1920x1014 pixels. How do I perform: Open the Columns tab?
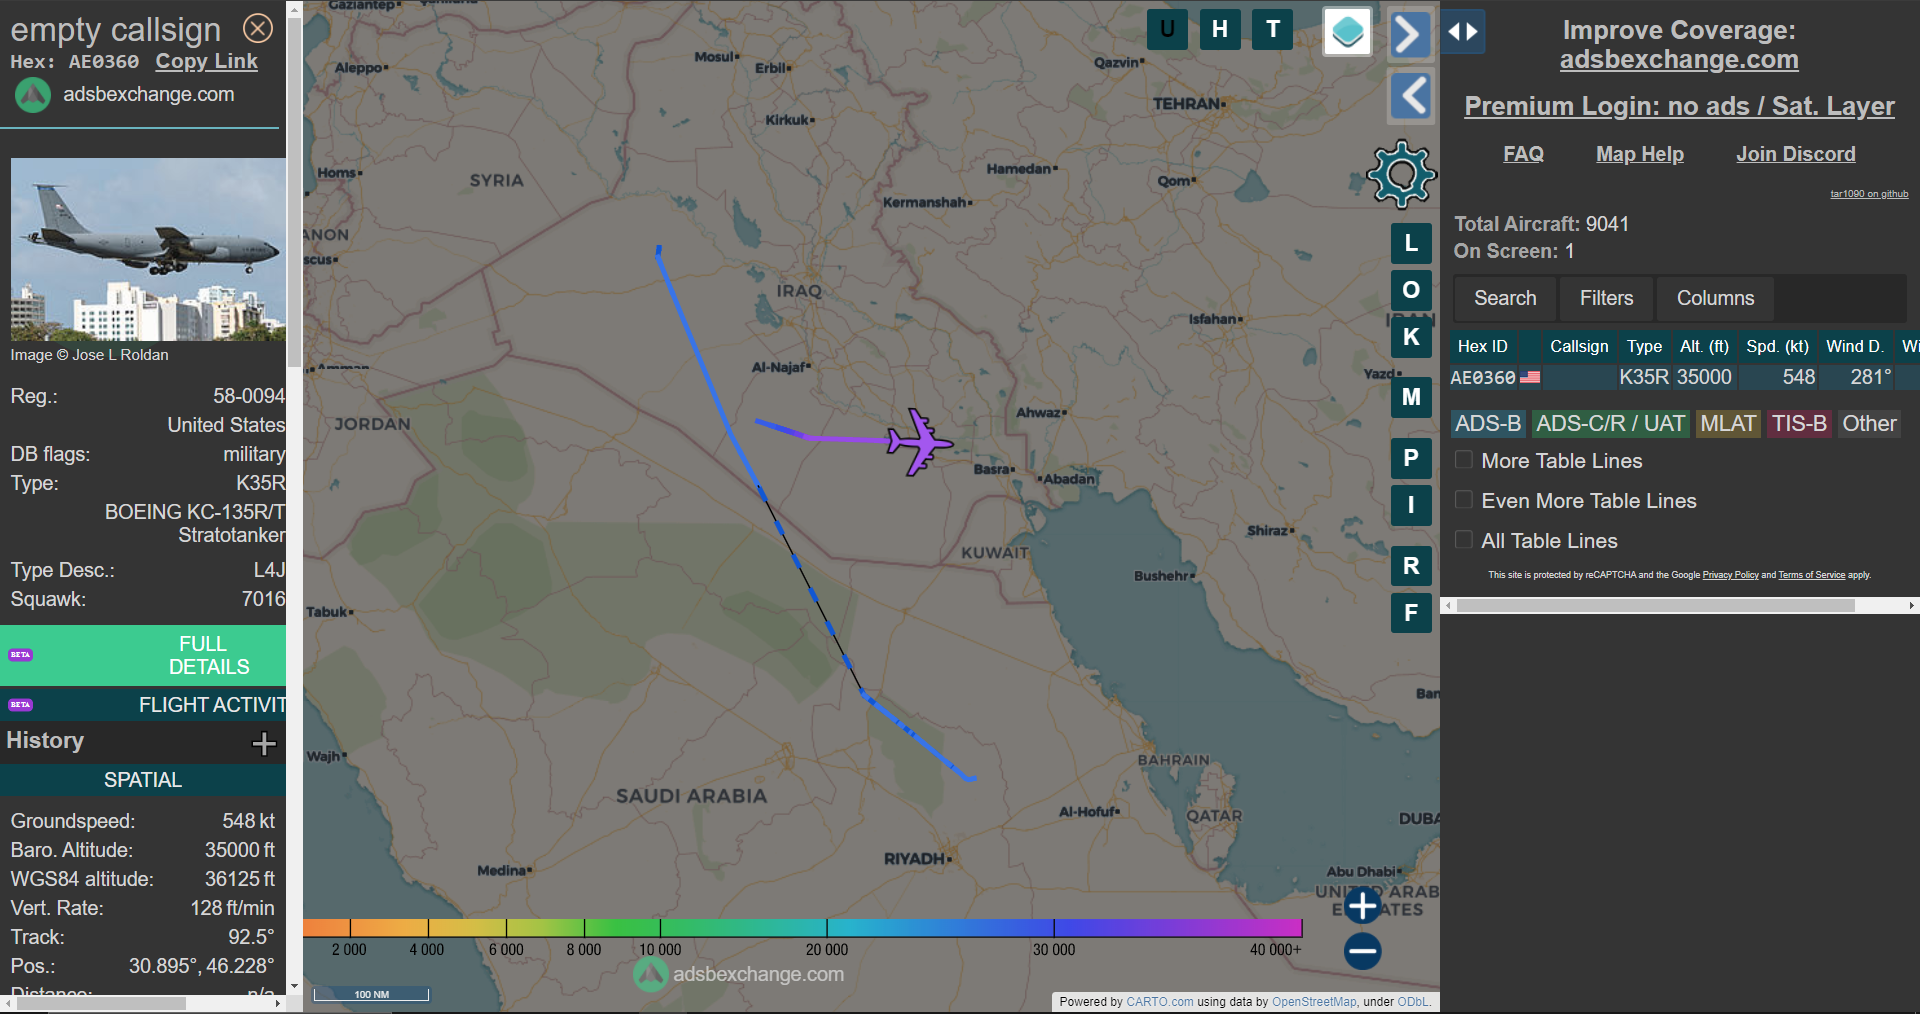click(x=1715, y=298)
